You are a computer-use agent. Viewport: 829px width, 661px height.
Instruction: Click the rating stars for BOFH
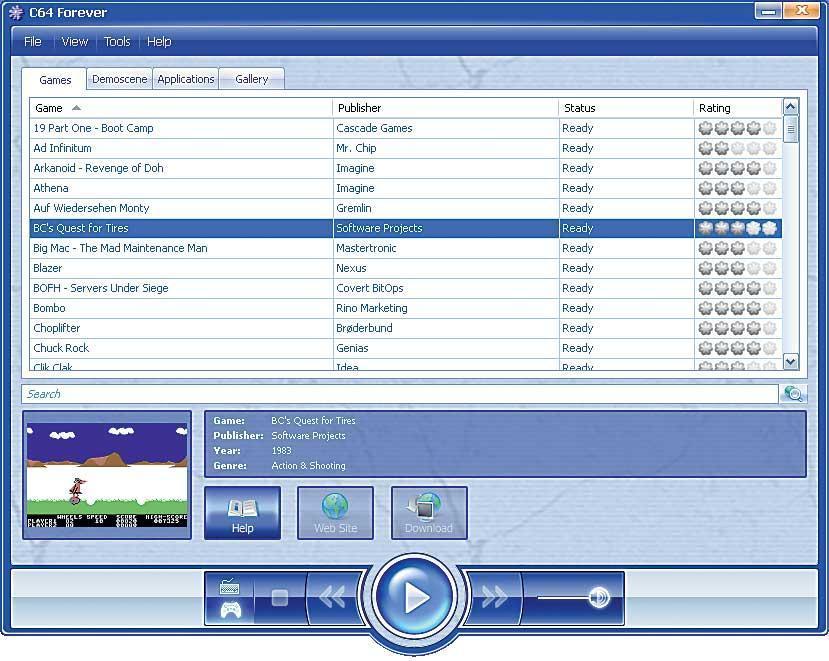point(738,288)
